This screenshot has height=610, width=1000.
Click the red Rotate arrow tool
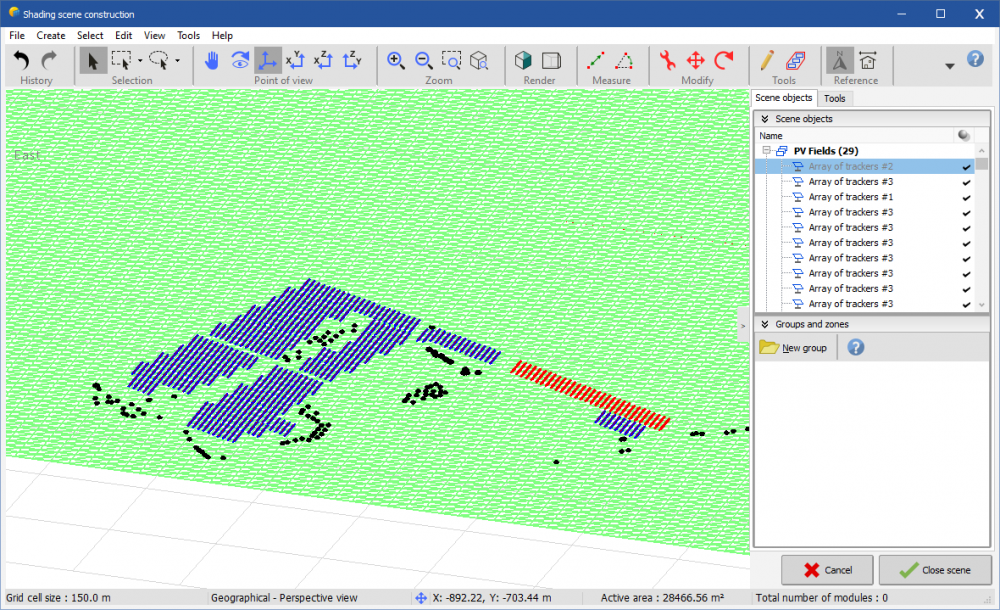click(x=724, y=61)
